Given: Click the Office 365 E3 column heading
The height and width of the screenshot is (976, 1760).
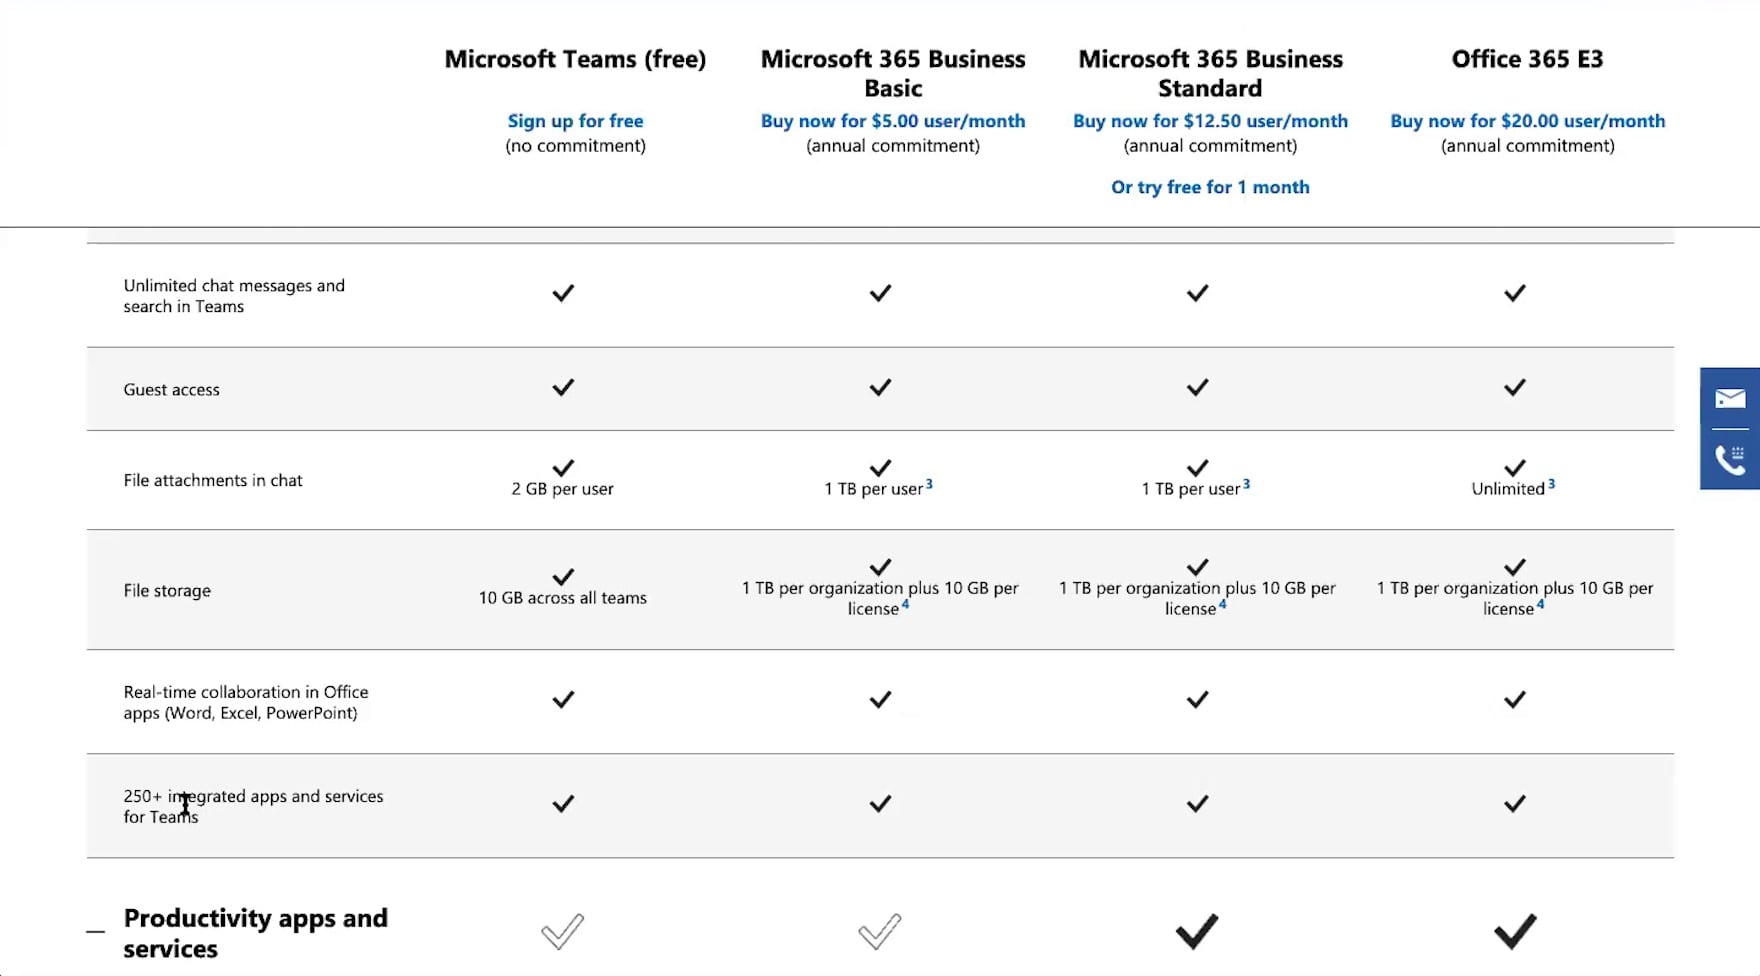Looking at the screenshot, I should click(1527, 59).
